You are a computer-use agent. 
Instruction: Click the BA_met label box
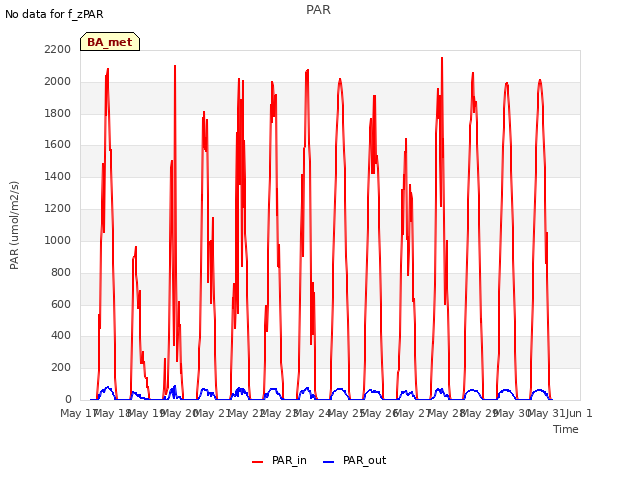click(x=110, y=42)
